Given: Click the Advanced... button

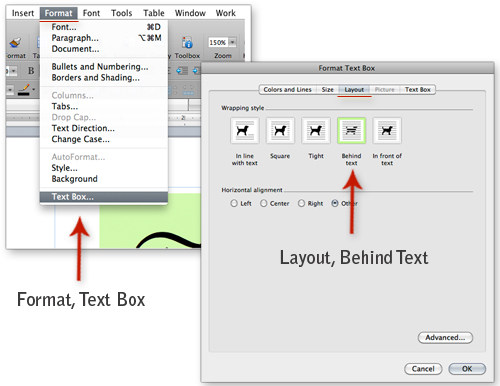Looking at the screenshot, I should (x=445, y=337).
